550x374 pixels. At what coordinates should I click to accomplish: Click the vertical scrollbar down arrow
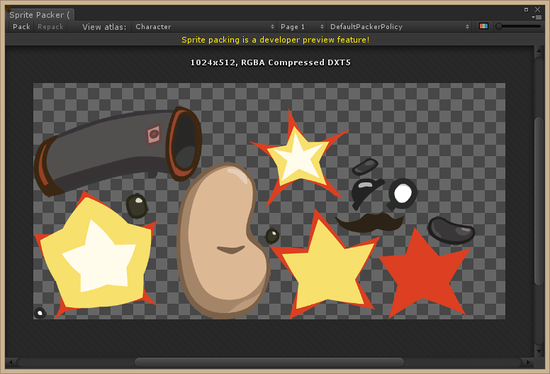coord(539,350)
